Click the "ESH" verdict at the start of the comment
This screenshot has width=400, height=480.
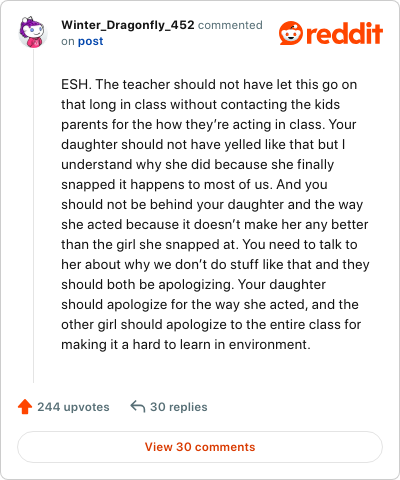tap(75, 84)
